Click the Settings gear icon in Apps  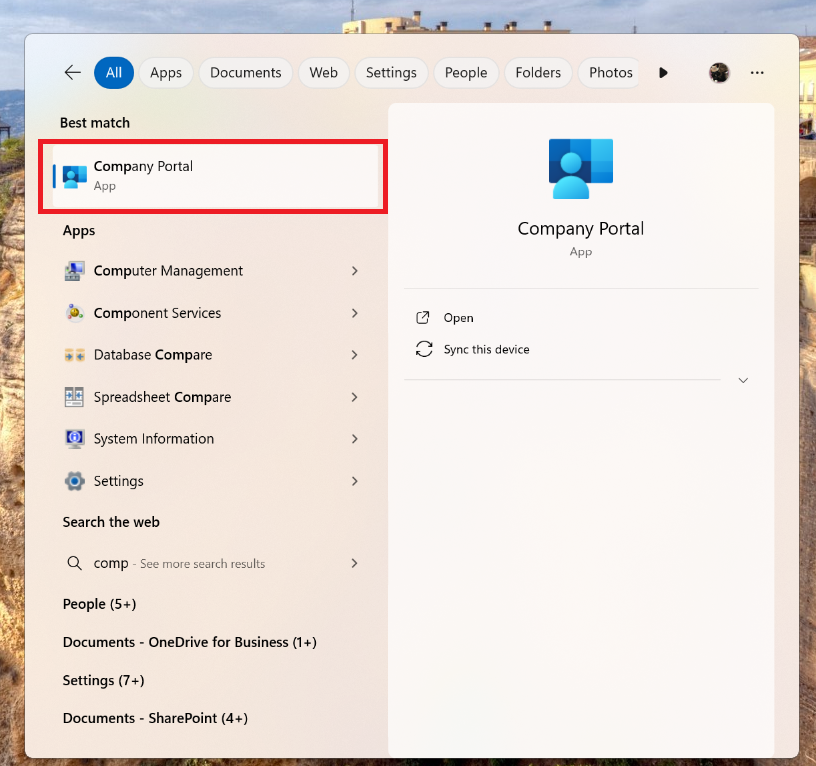[x=74, y=481]
